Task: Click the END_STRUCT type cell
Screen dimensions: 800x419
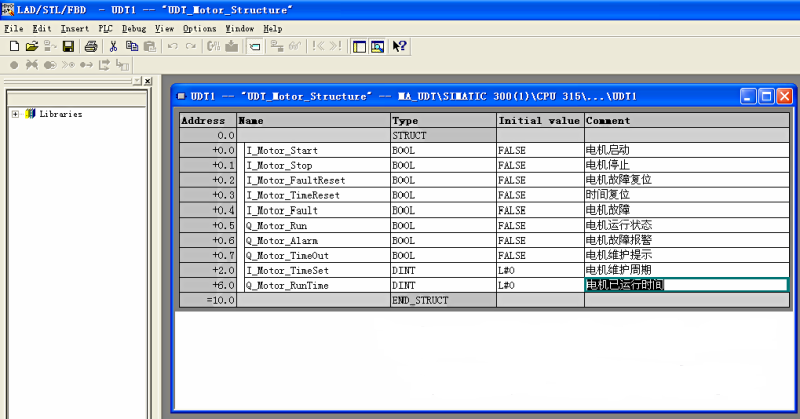Action: pyautogui.click(x=443, y=300)
